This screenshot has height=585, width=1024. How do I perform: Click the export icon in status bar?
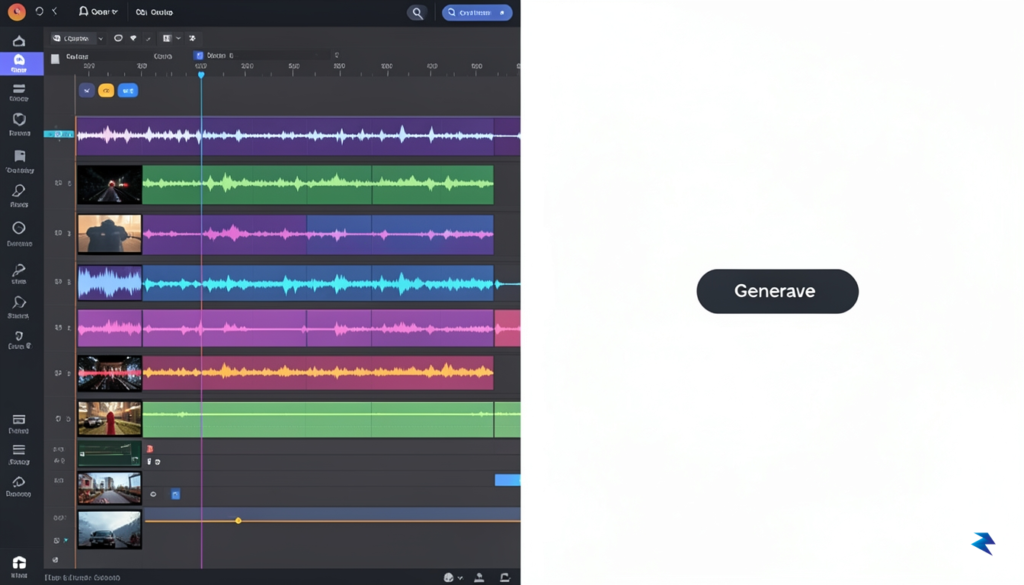505,577
